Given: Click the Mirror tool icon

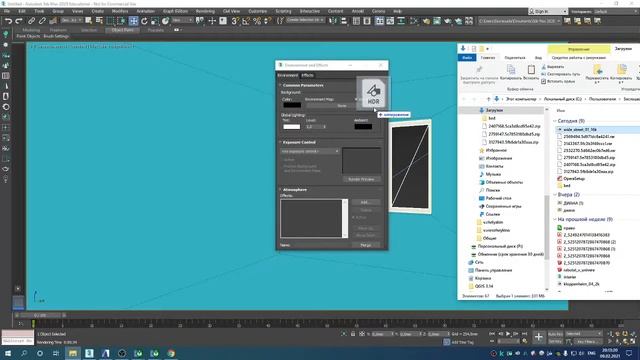Looking at the screenshot, I should pos(333,21).
